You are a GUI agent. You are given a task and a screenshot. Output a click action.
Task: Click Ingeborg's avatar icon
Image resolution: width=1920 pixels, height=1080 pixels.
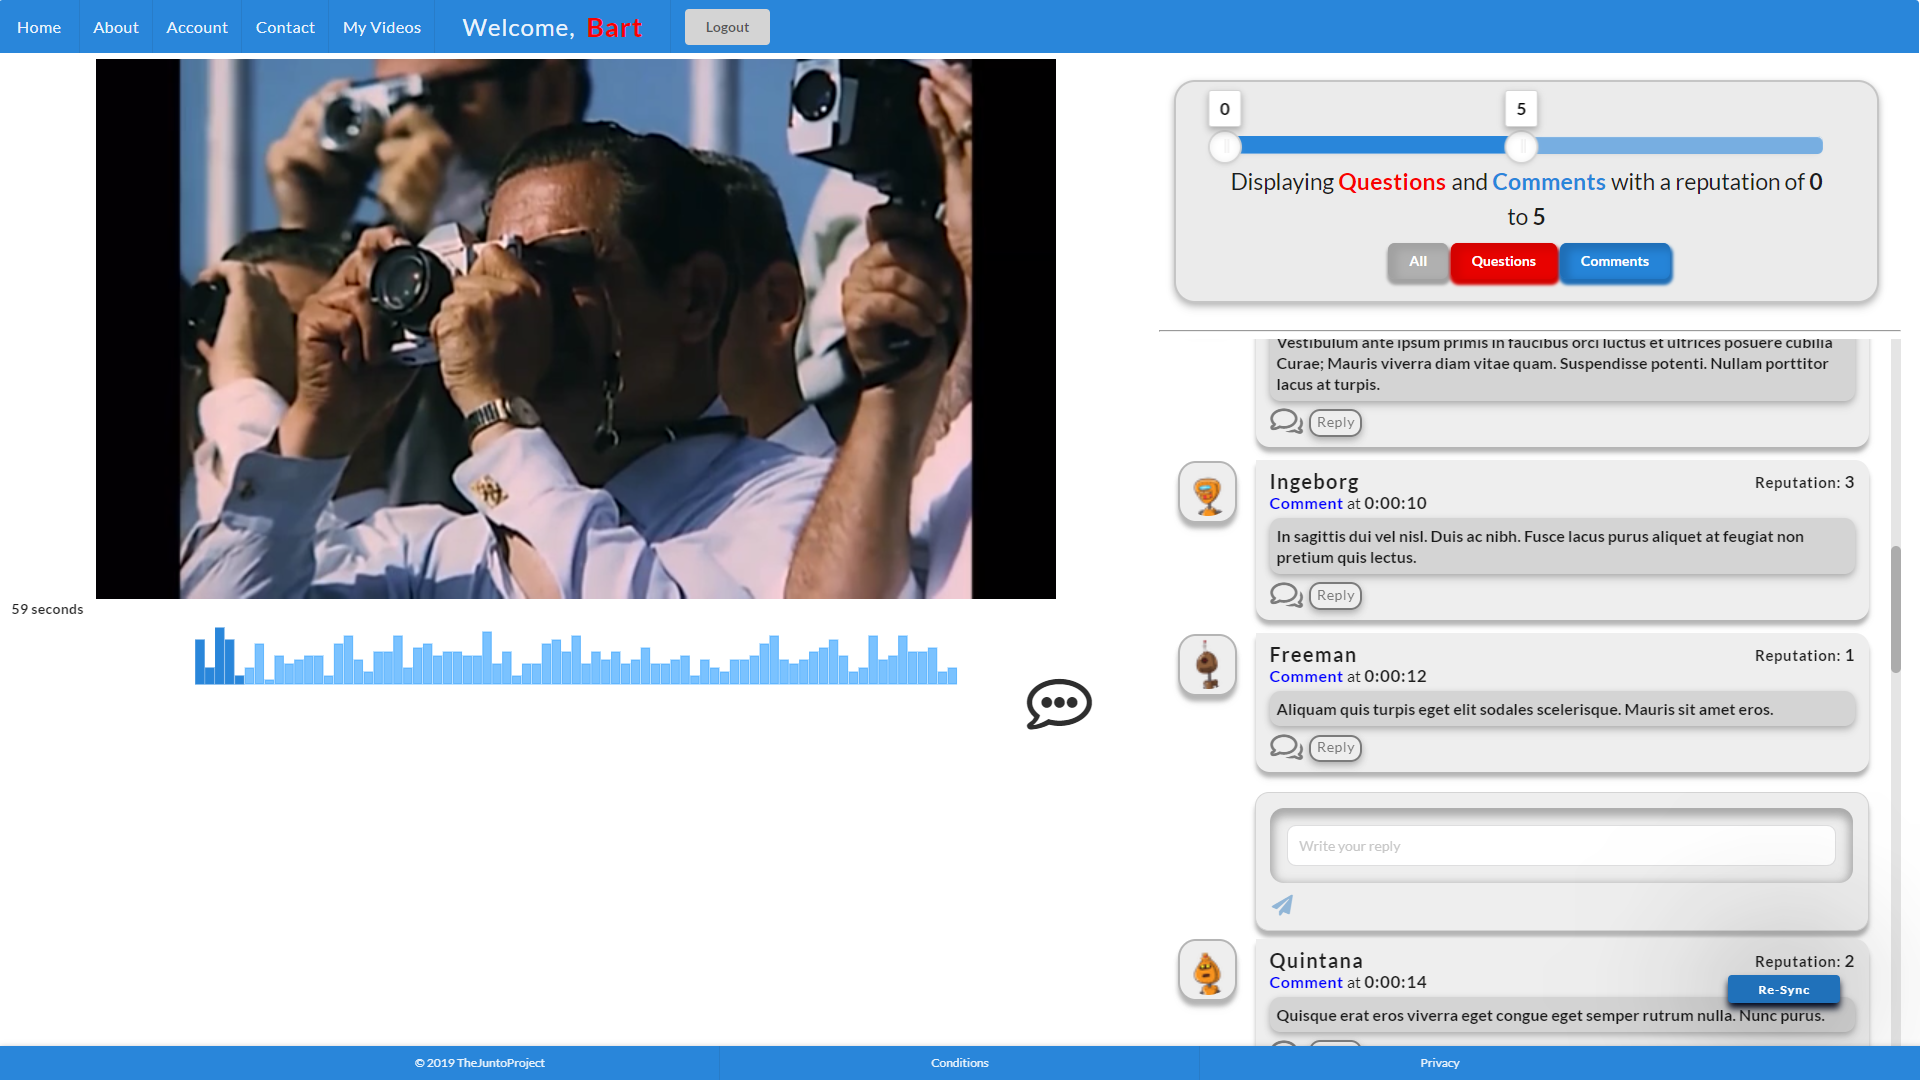[1208, 492]
